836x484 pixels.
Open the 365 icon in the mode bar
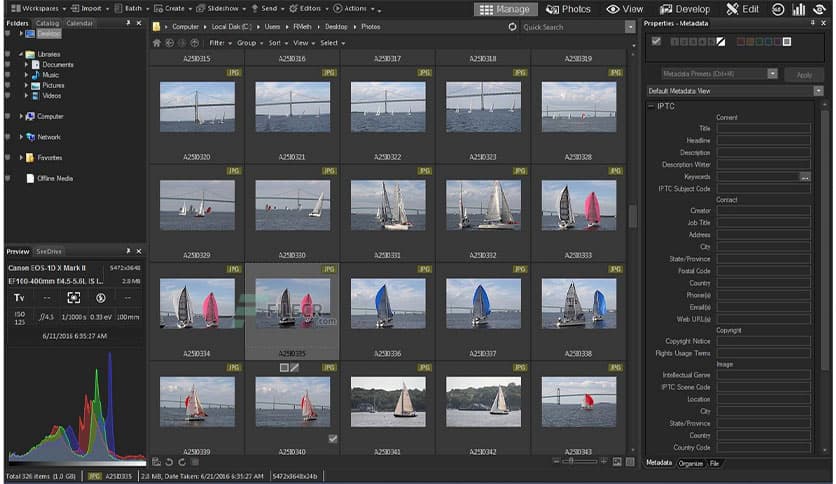778,10
